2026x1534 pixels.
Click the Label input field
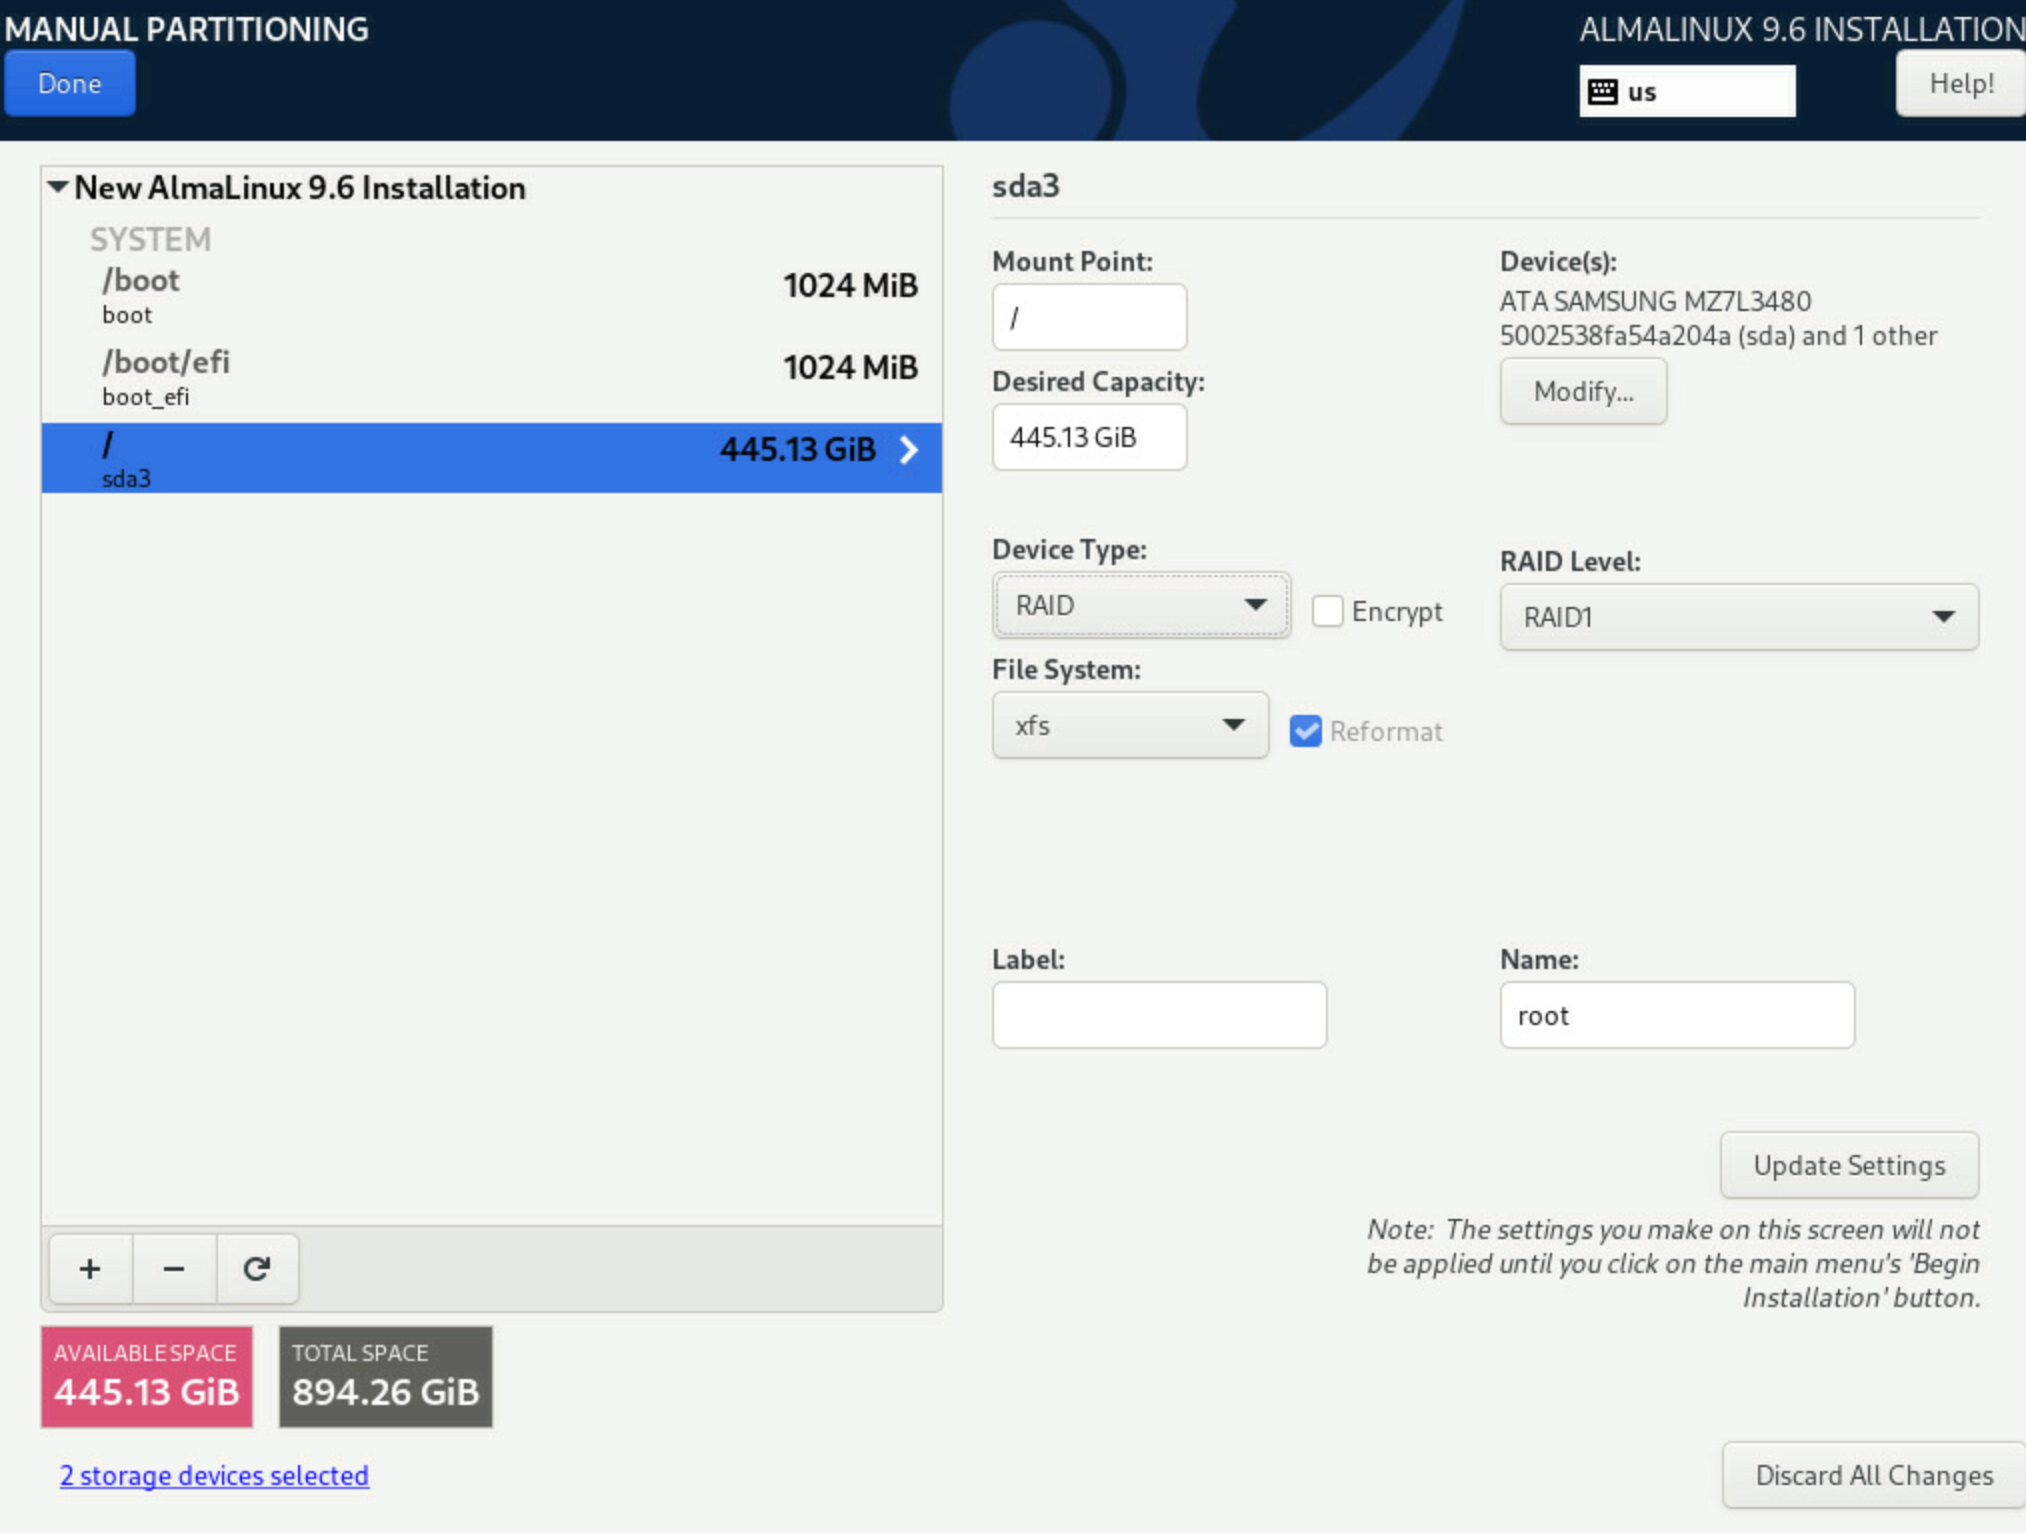[1159, 1015]
